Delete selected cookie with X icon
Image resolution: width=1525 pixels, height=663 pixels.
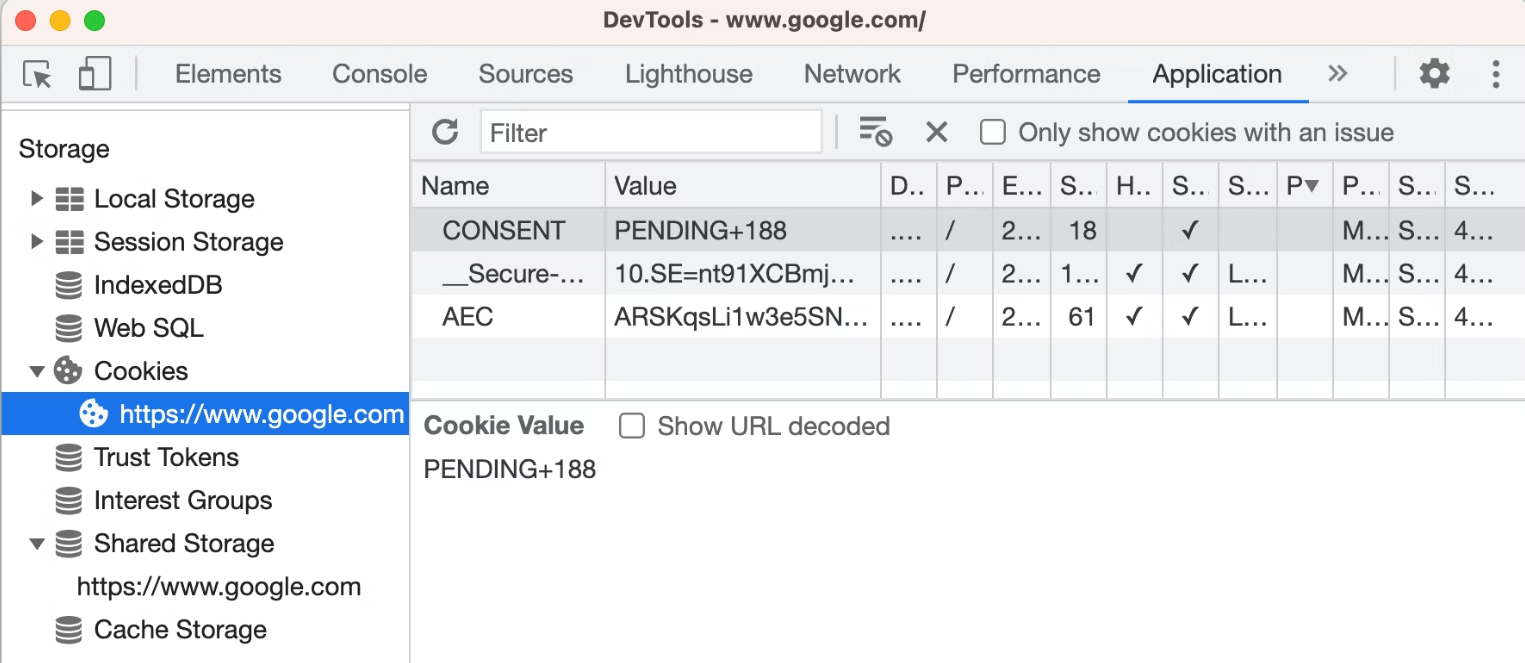pos(936,132)
